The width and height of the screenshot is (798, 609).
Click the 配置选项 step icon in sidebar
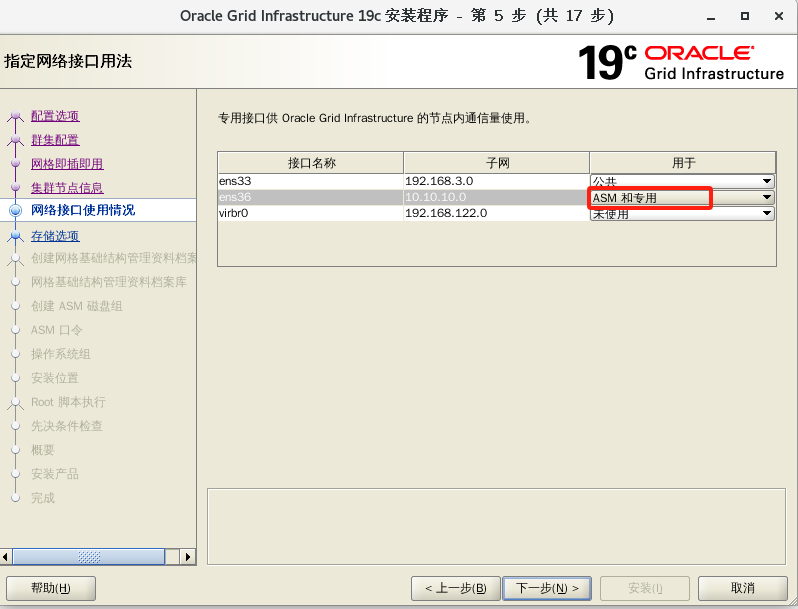tap(15, 117)
